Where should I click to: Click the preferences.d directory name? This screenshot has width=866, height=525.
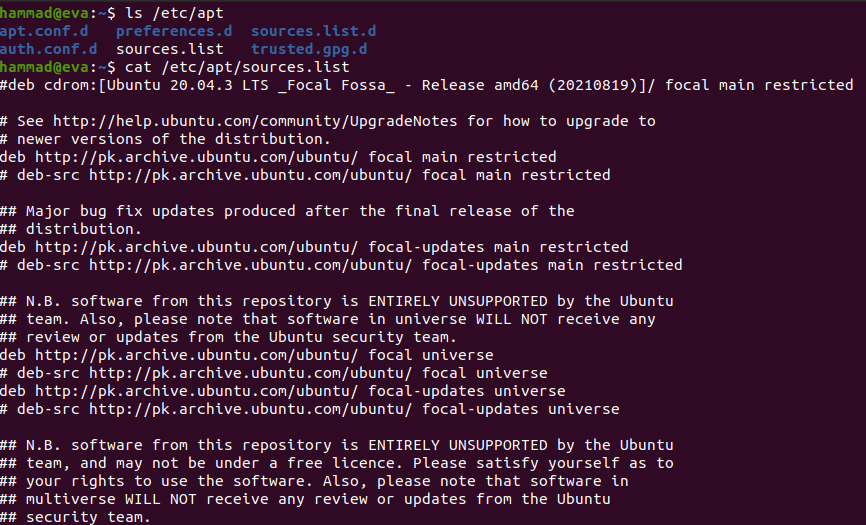(174, 31)
